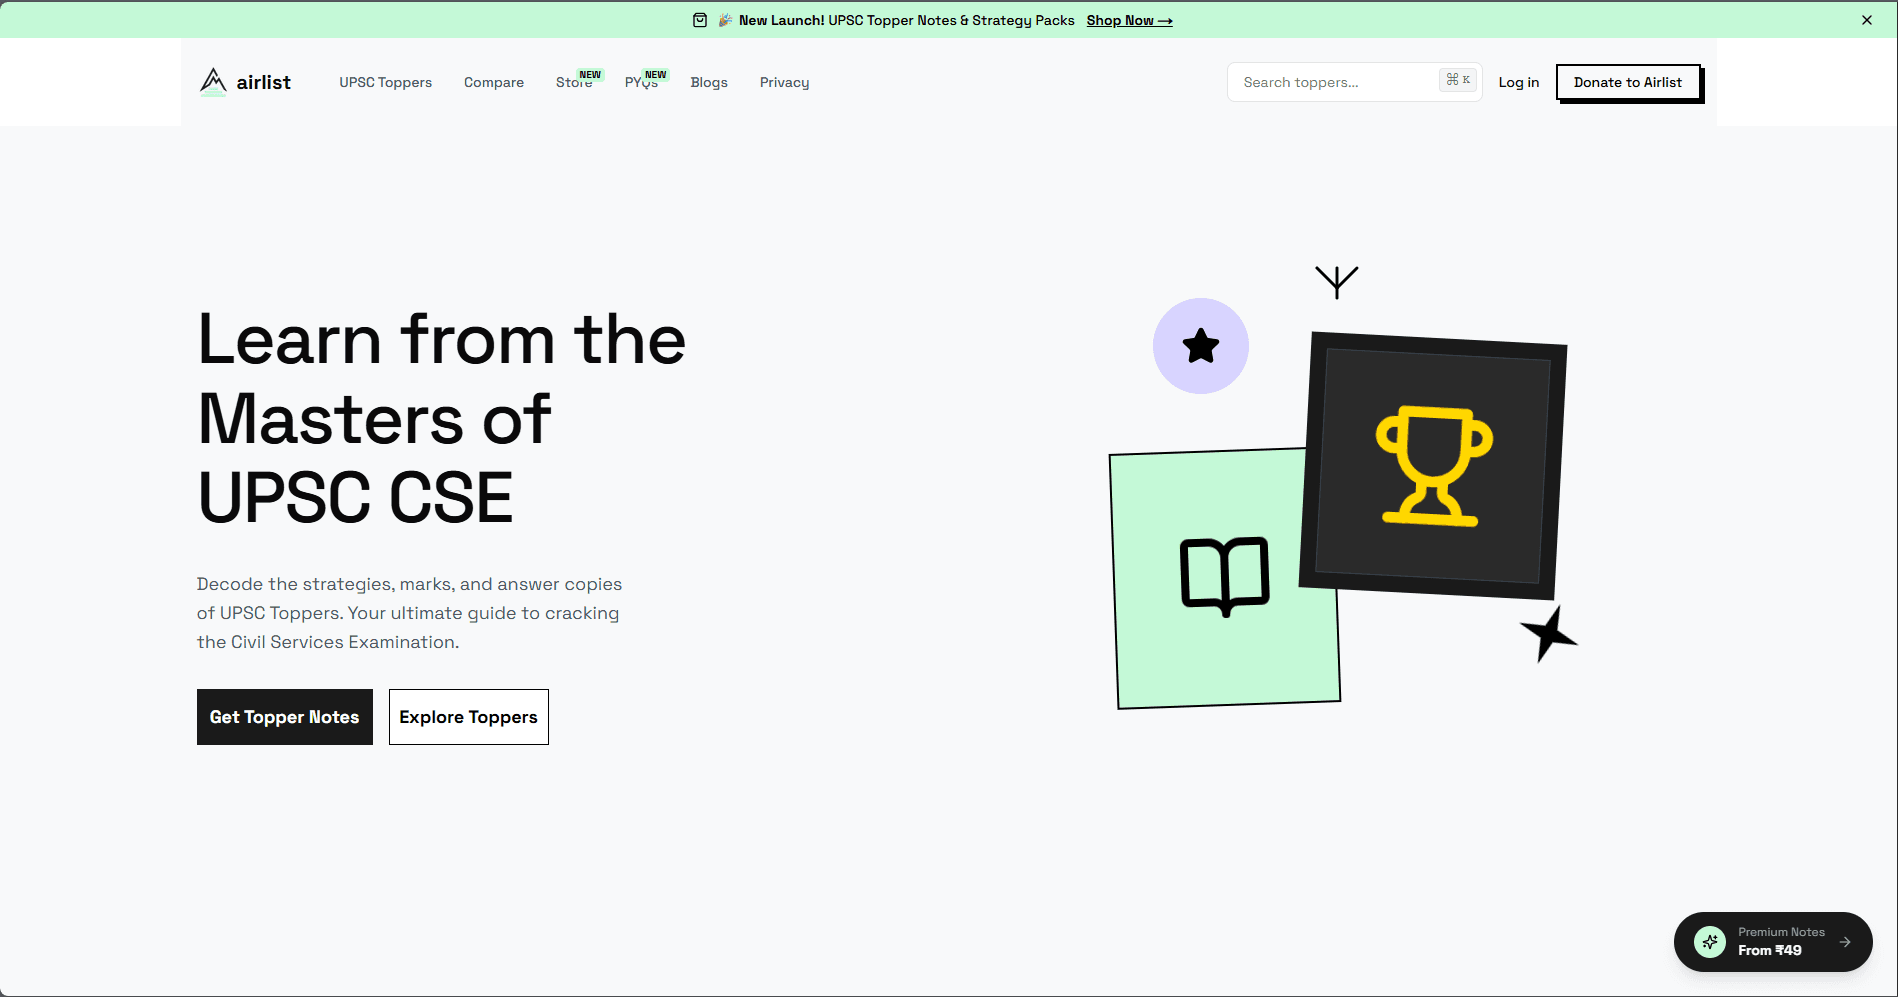The height and width of the screenshot is (997, 1898).
Task: Open the PYQs navigation link
Action: [x=641, y=83]
